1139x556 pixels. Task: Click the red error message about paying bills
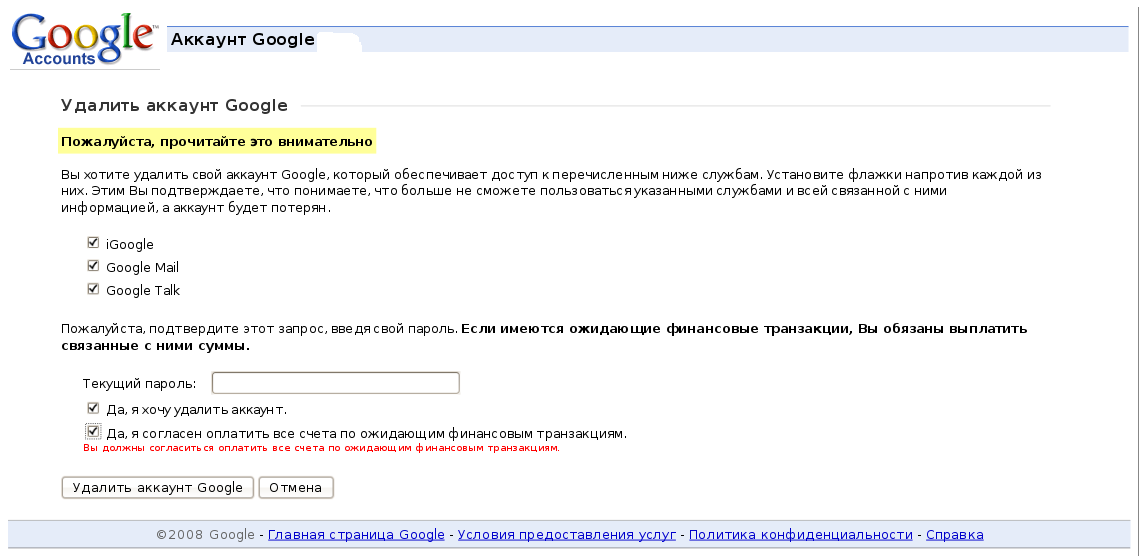coord(321,448)
